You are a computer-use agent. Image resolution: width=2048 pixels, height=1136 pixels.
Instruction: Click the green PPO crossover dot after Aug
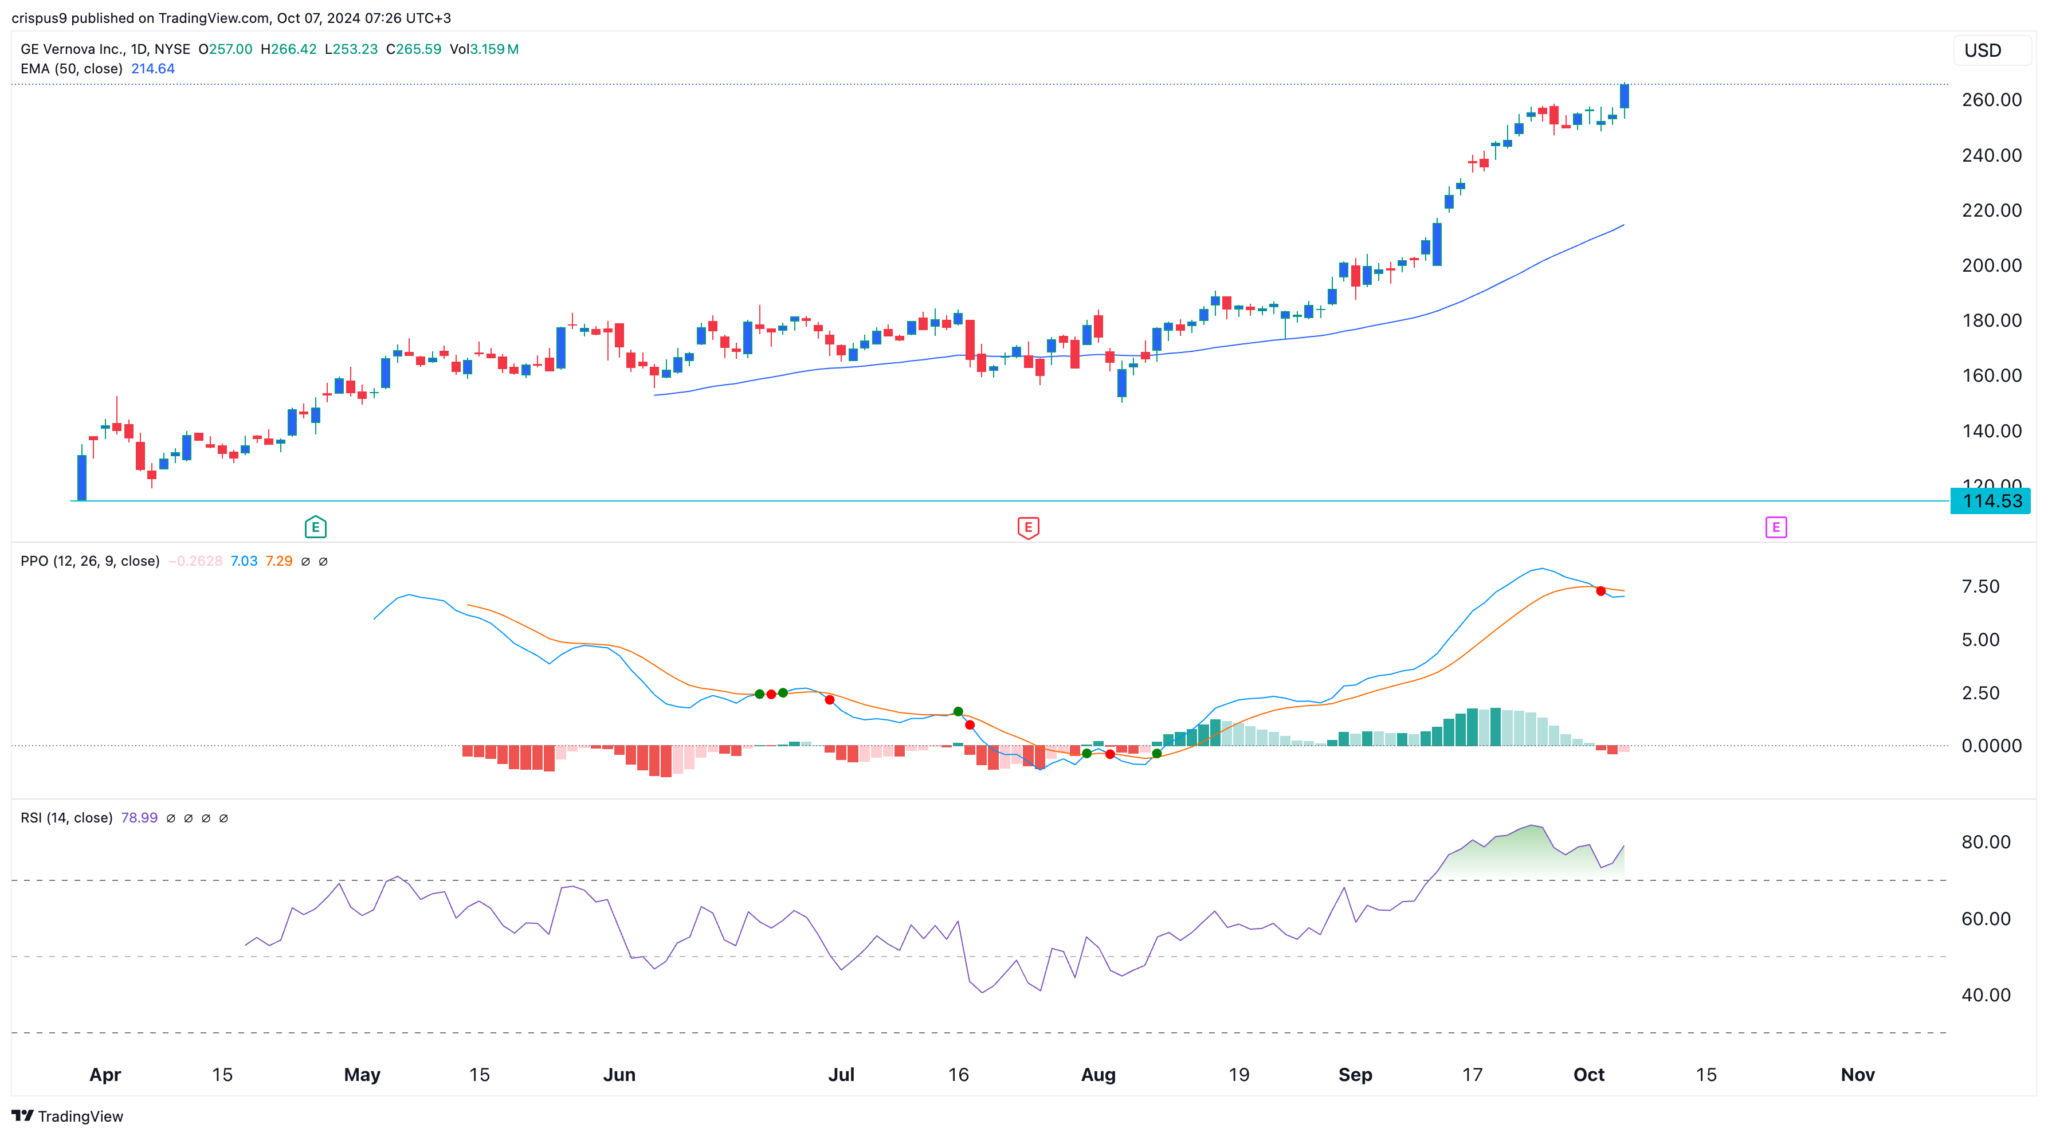coord(1157,753)
